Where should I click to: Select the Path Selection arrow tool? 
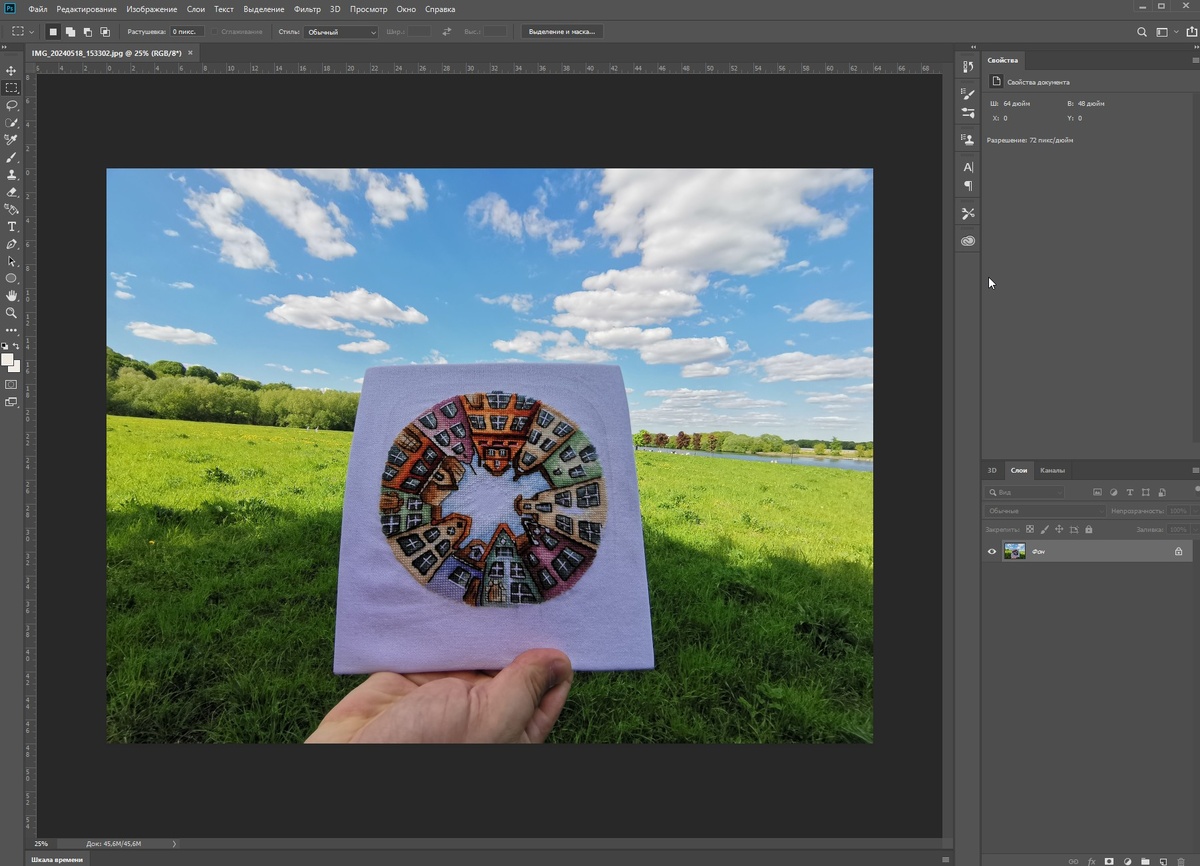click(11, 261)
